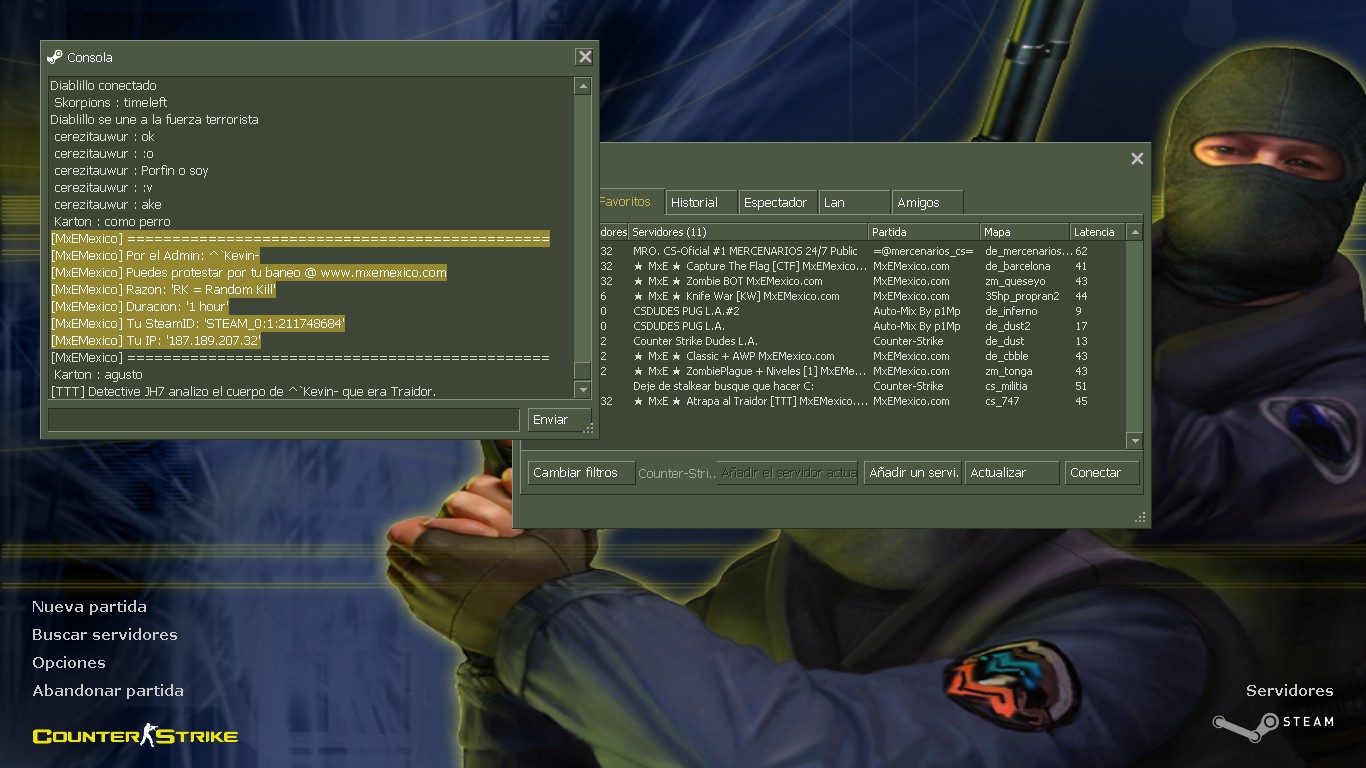1366x768 pixels.
Task: Open the Historial tab
Action: 701,202
